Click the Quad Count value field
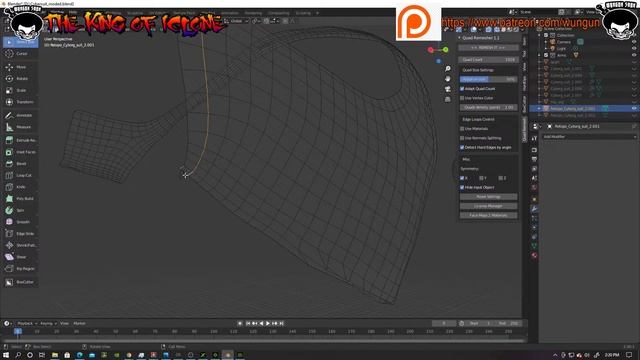Image resolution: width=640 pixels, height=360 pixels. 488,60
